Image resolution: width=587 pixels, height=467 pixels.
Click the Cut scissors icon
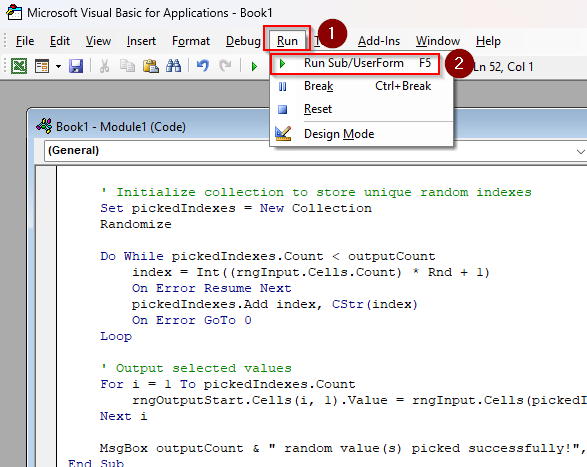click(x=104, y=66)
